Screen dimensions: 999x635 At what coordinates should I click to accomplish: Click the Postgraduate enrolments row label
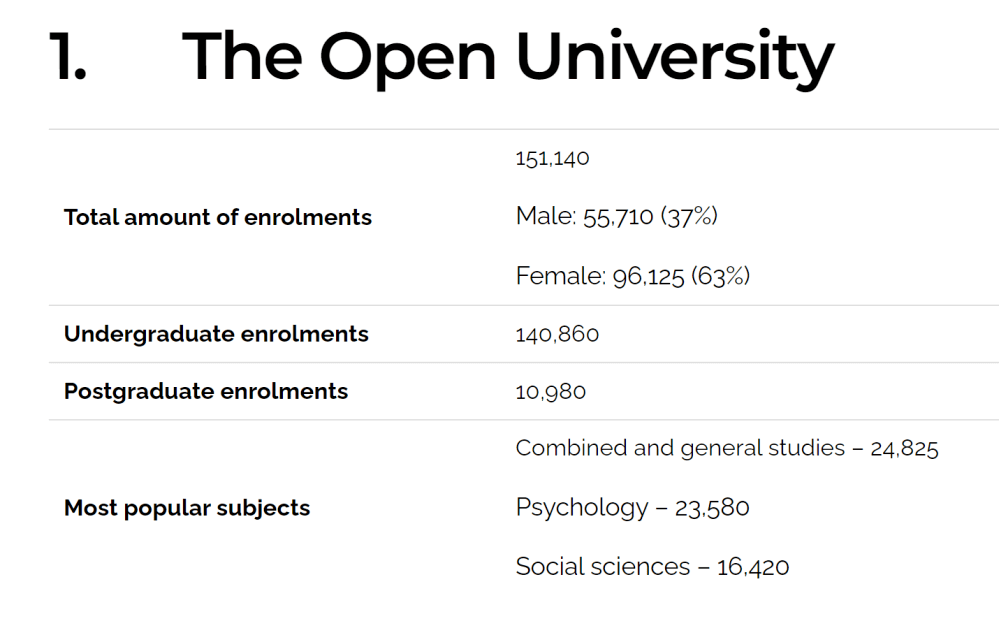(206, 391)
